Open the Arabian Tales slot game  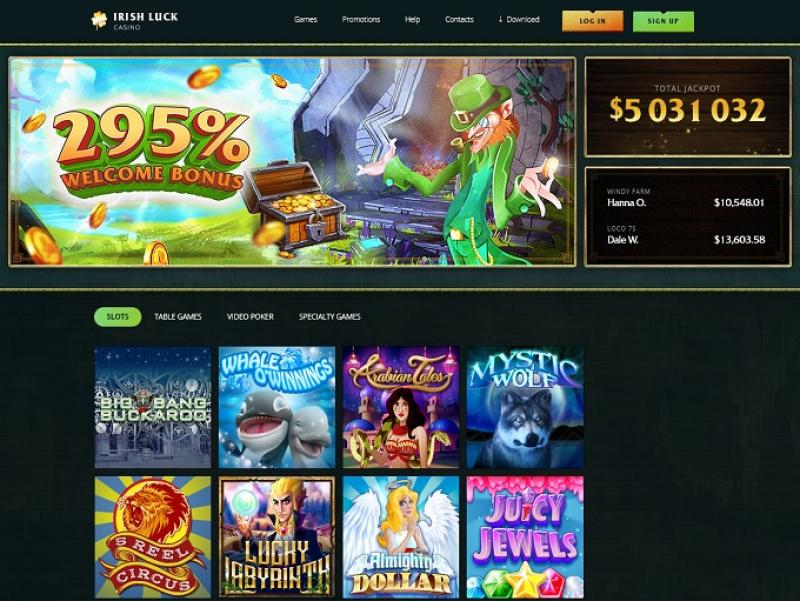(x=401, y=407)
